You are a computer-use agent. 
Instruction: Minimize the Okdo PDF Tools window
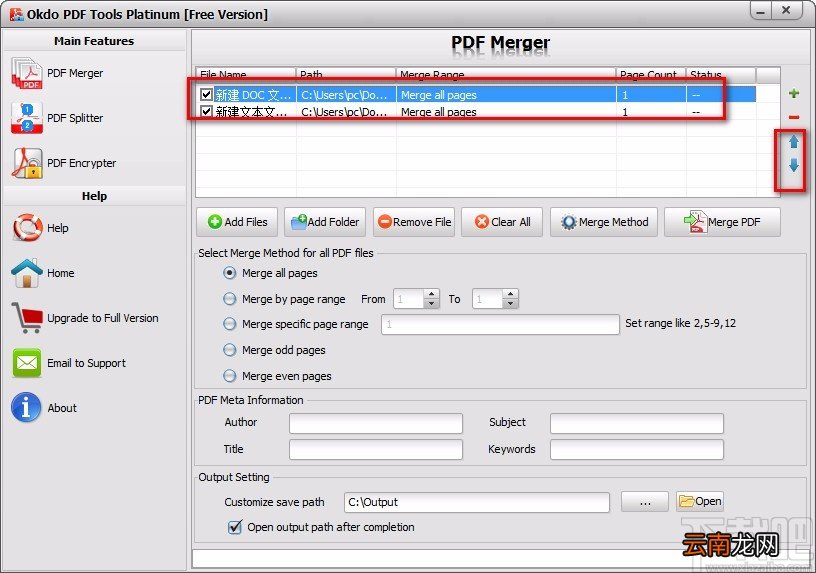[x=761, y=10]
